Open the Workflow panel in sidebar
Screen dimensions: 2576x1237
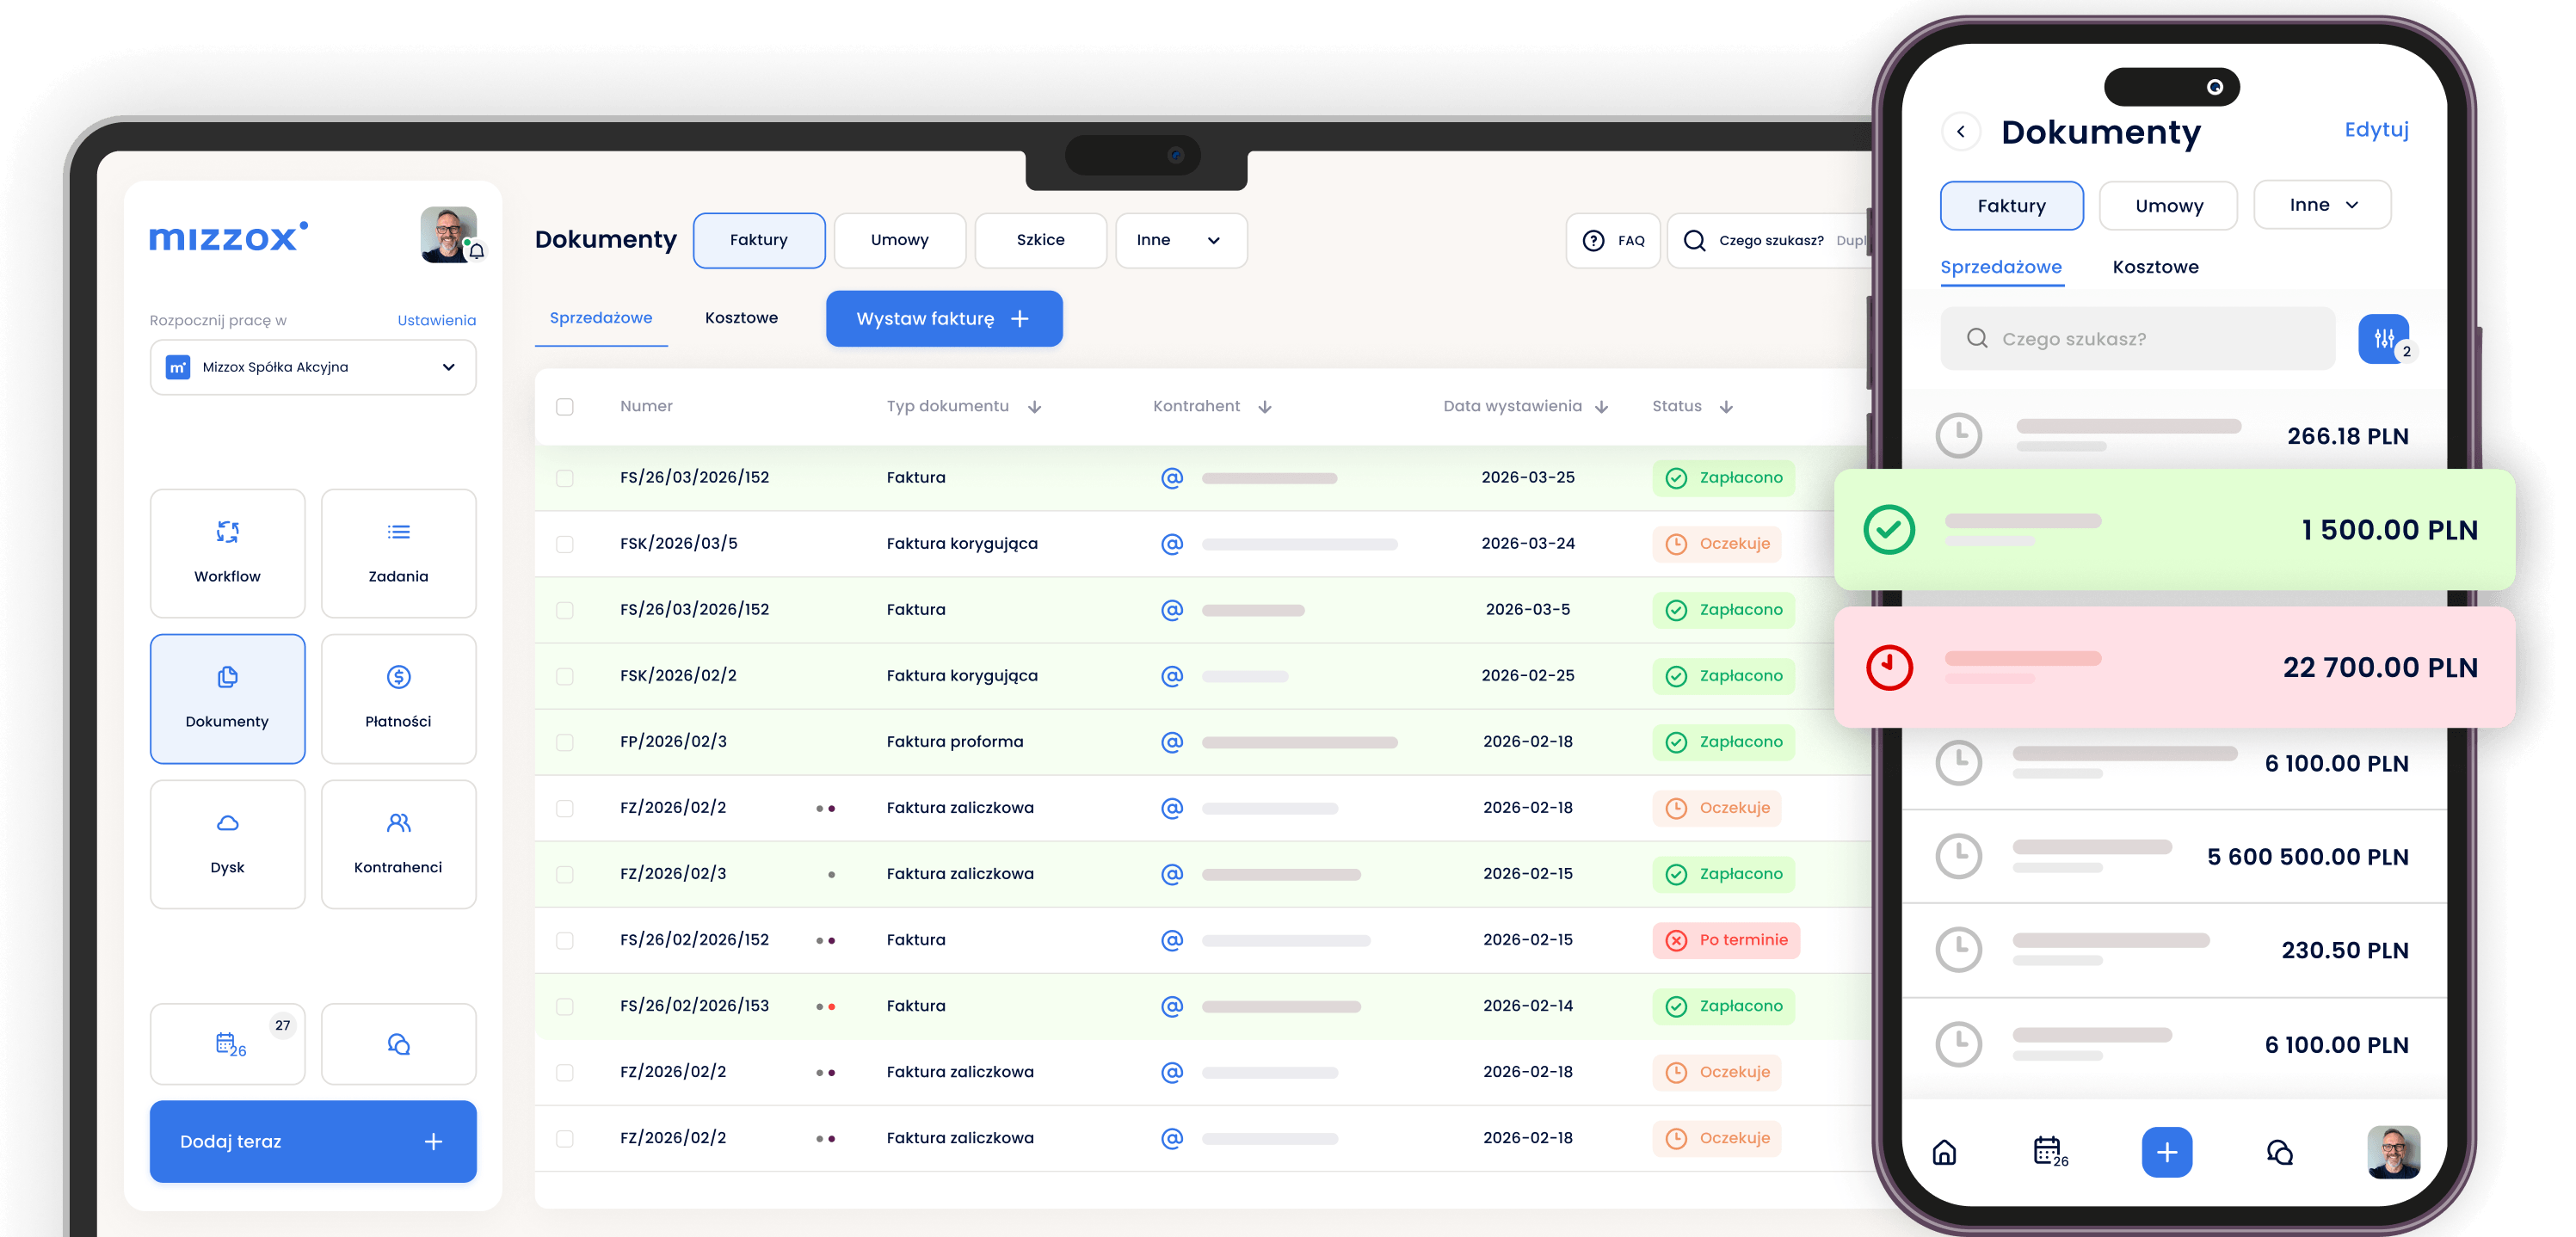pos(227,551)
